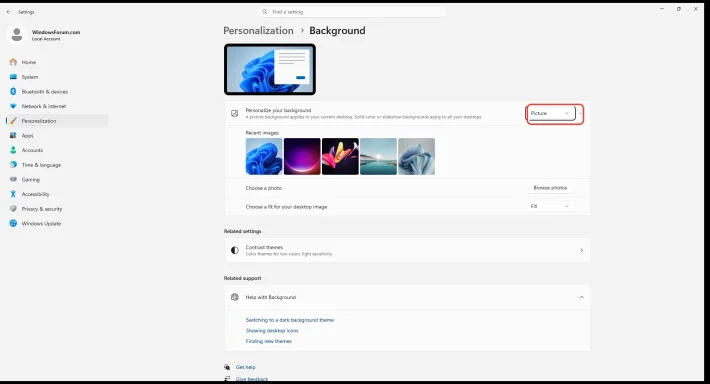Select the purple glow wallpaper thumbnail
Screen dimensions: 710x384
pos(302,156)
